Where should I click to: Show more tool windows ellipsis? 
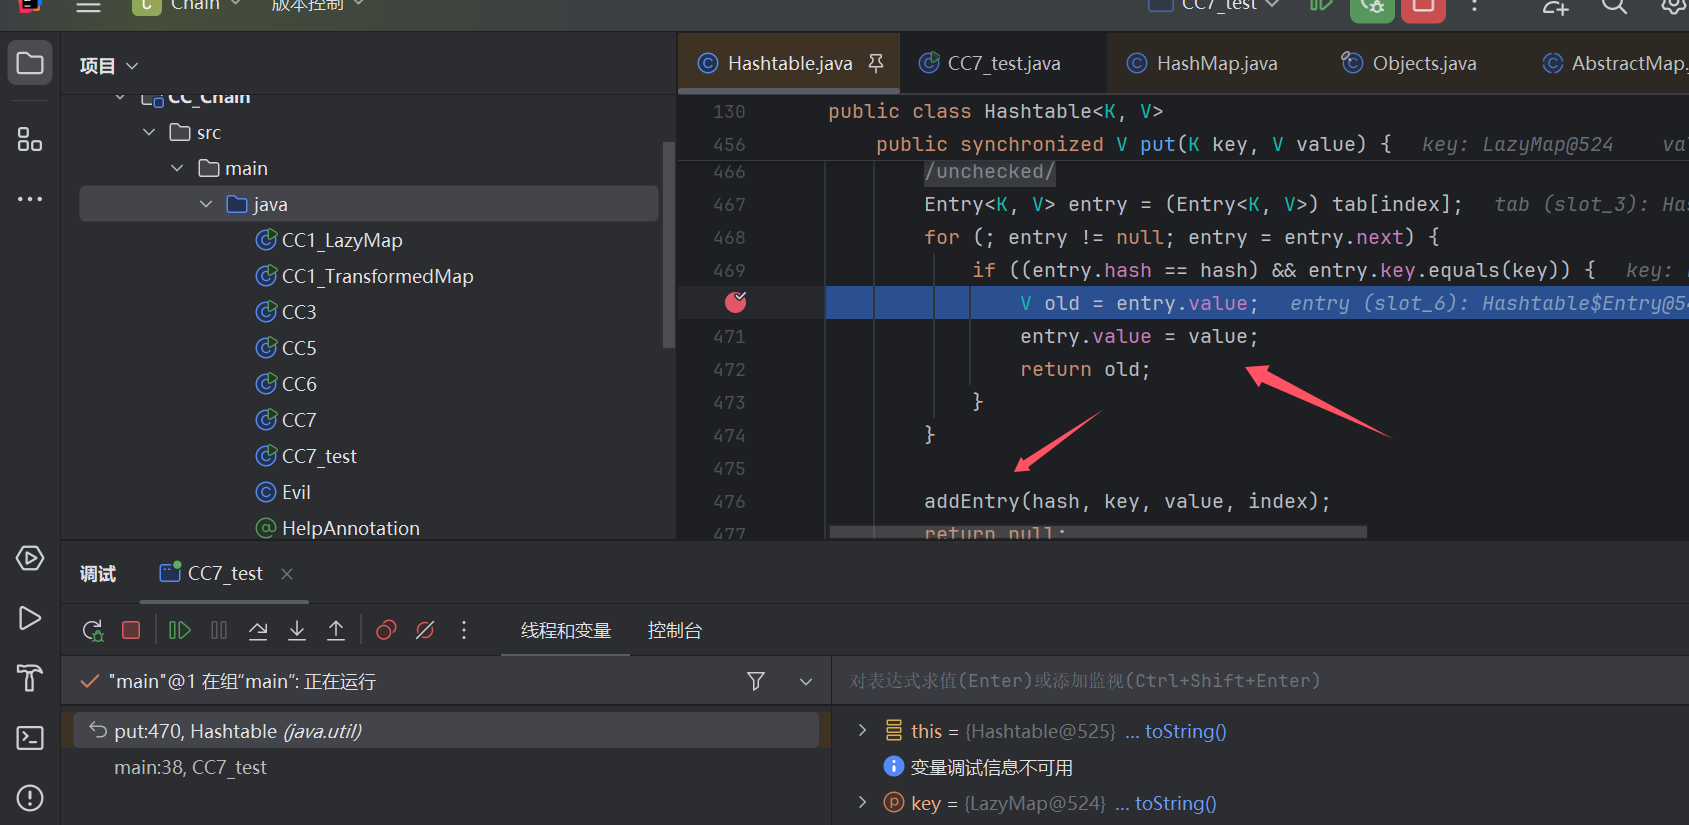coord(30,199)
